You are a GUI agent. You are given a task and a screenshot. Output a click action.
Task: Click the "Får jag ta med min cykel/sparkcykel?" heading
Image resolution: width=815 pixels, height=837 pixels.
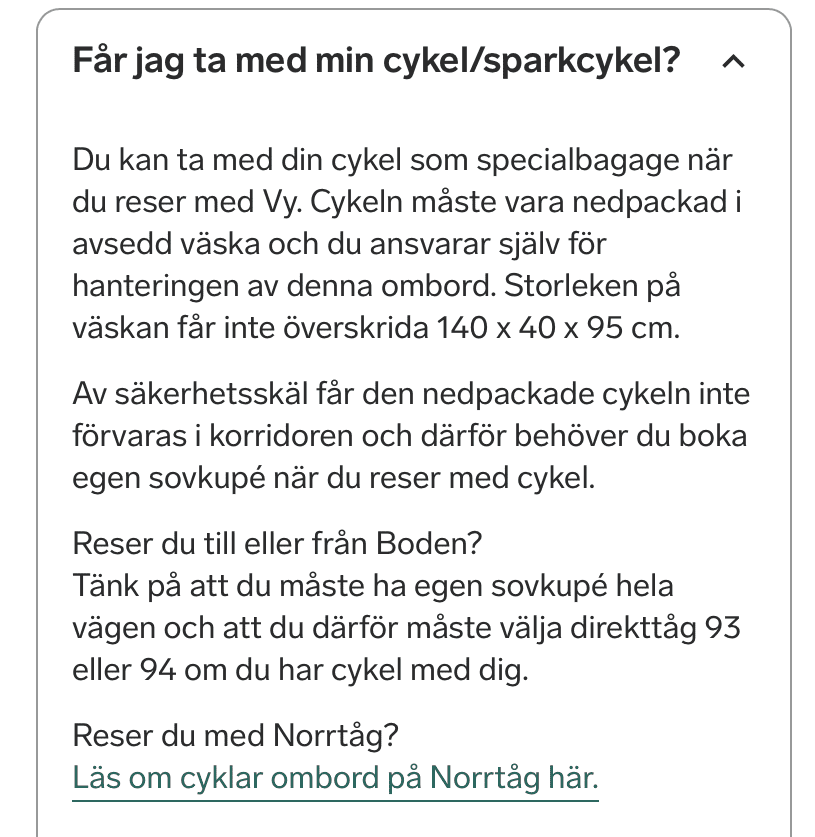click(x=376, y=61)
